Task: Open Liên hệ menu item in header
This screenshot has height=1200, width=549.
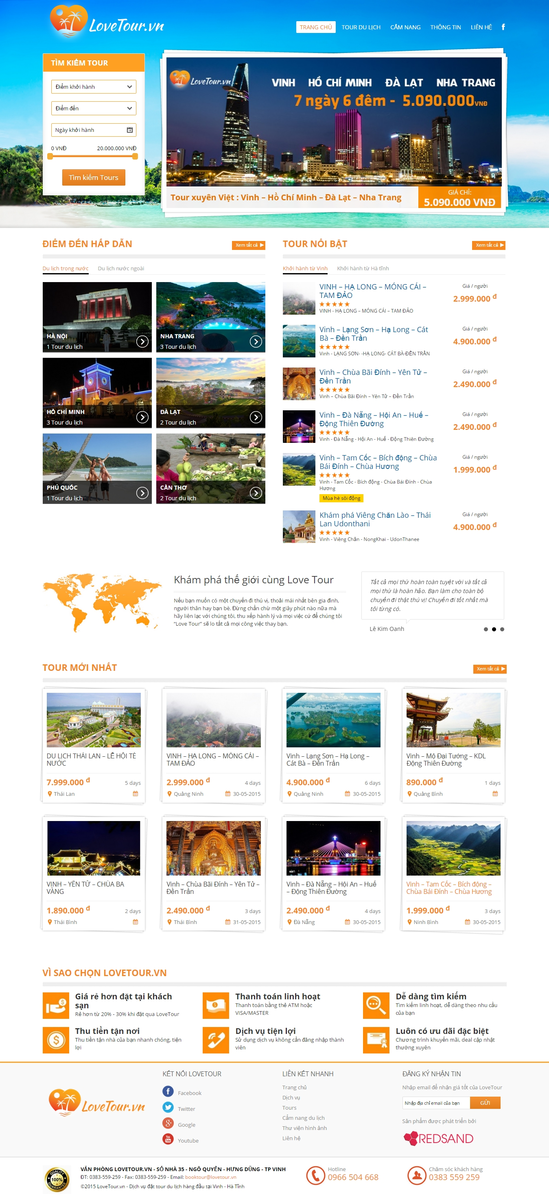Action: click(x=482, y=28)
